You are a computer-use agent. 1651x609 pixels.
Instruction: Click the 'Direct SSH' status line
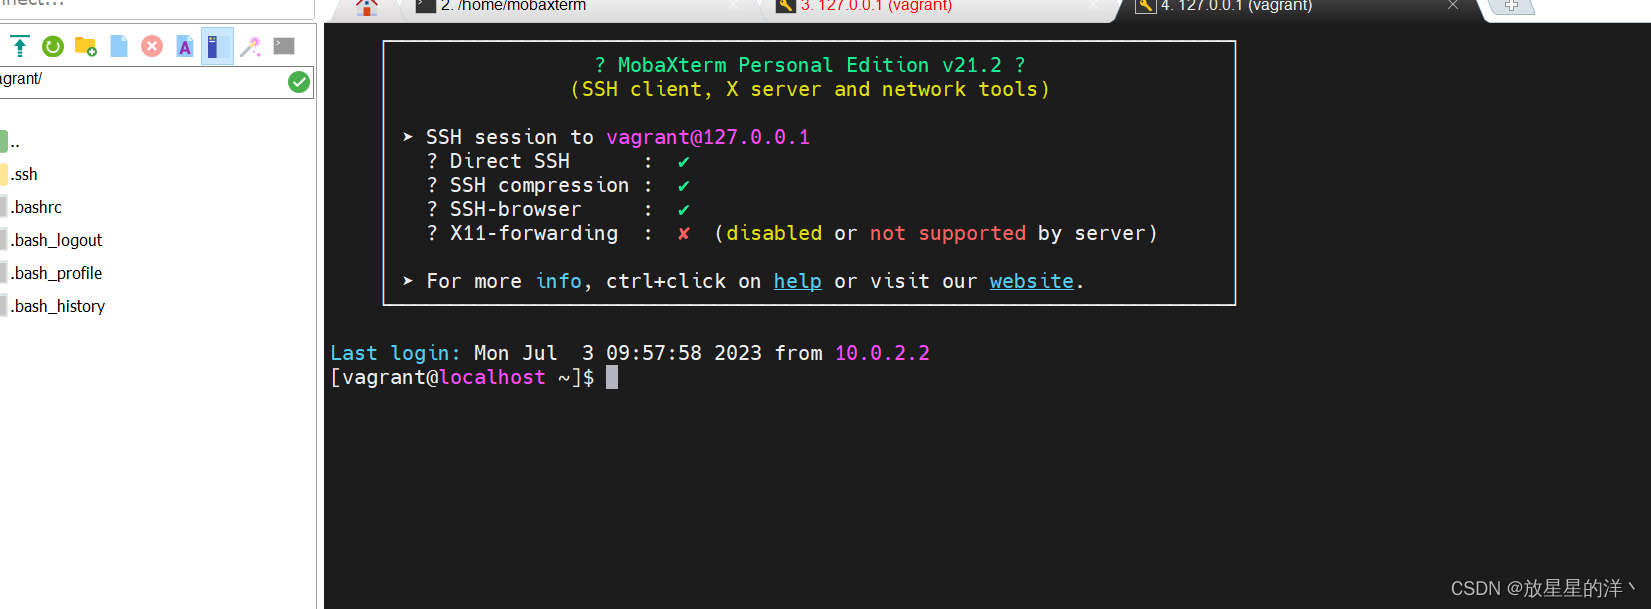558,161
